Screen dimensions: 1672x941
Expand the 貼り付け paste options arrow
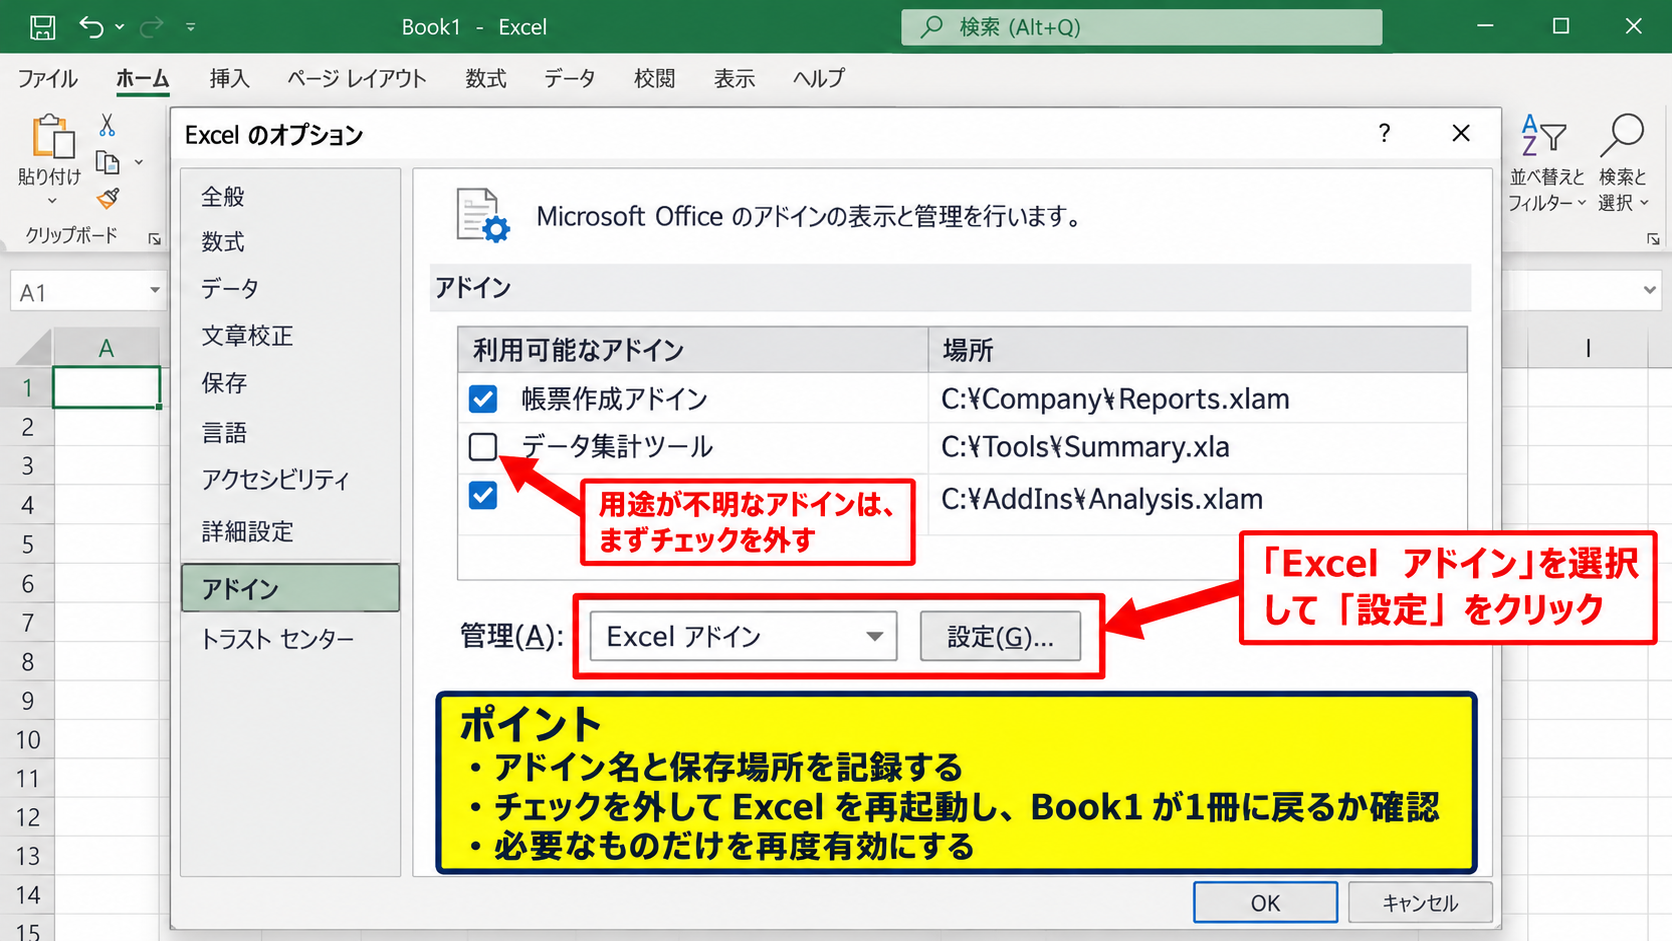pos(52,202)
